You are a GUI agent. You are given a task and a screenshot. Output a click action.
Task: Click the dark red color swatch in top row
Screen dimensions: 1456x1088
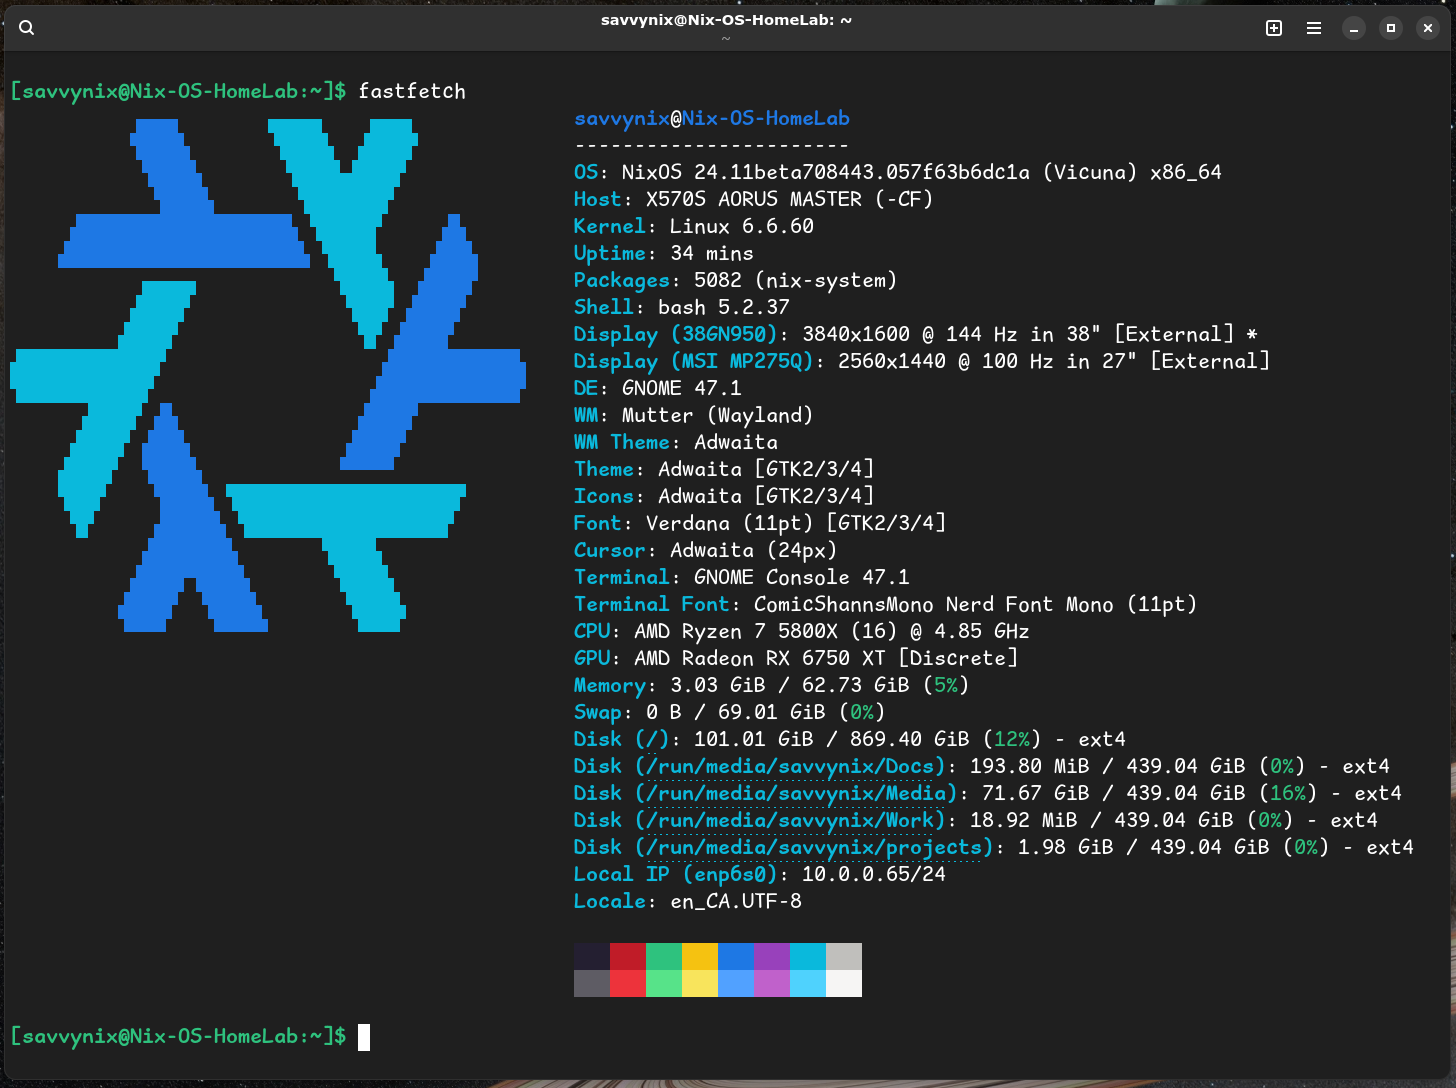628,956
